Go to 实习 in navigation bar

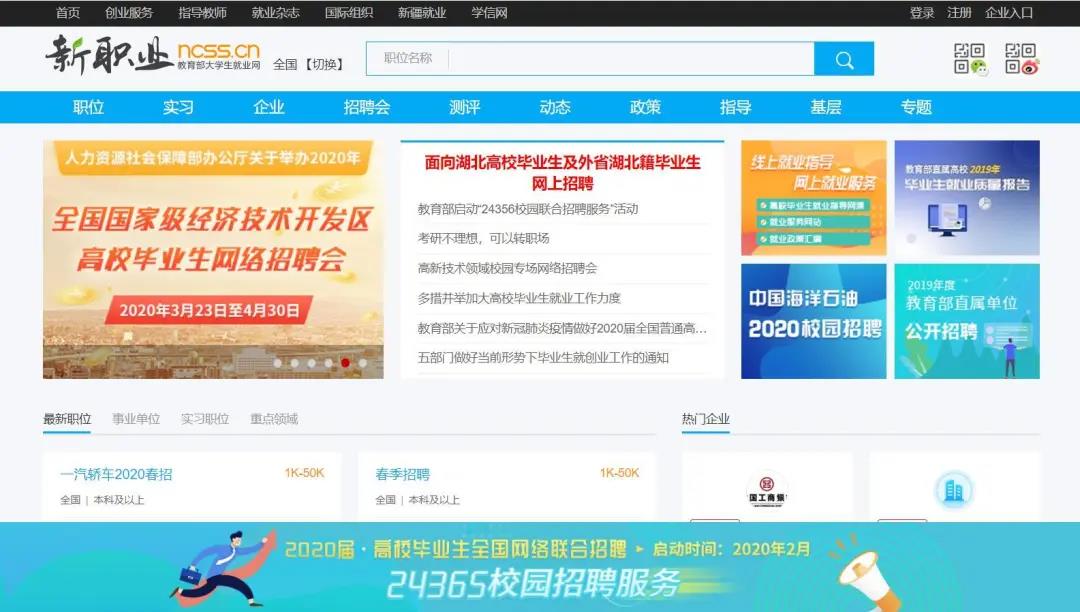click(178, 107)
